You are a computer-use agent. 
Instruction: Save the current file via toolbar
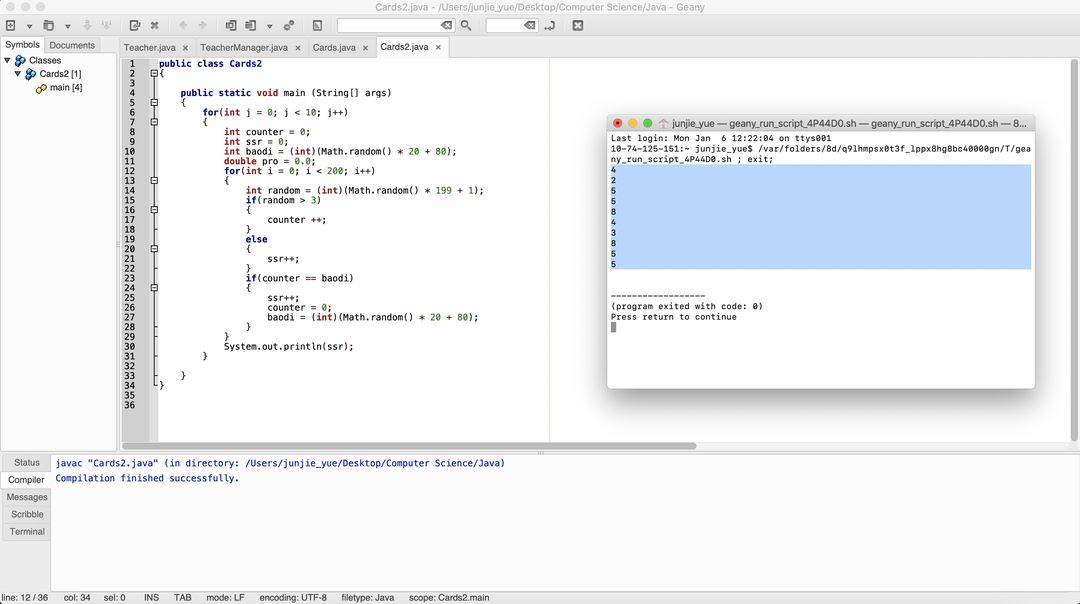[x=87, y=25]
